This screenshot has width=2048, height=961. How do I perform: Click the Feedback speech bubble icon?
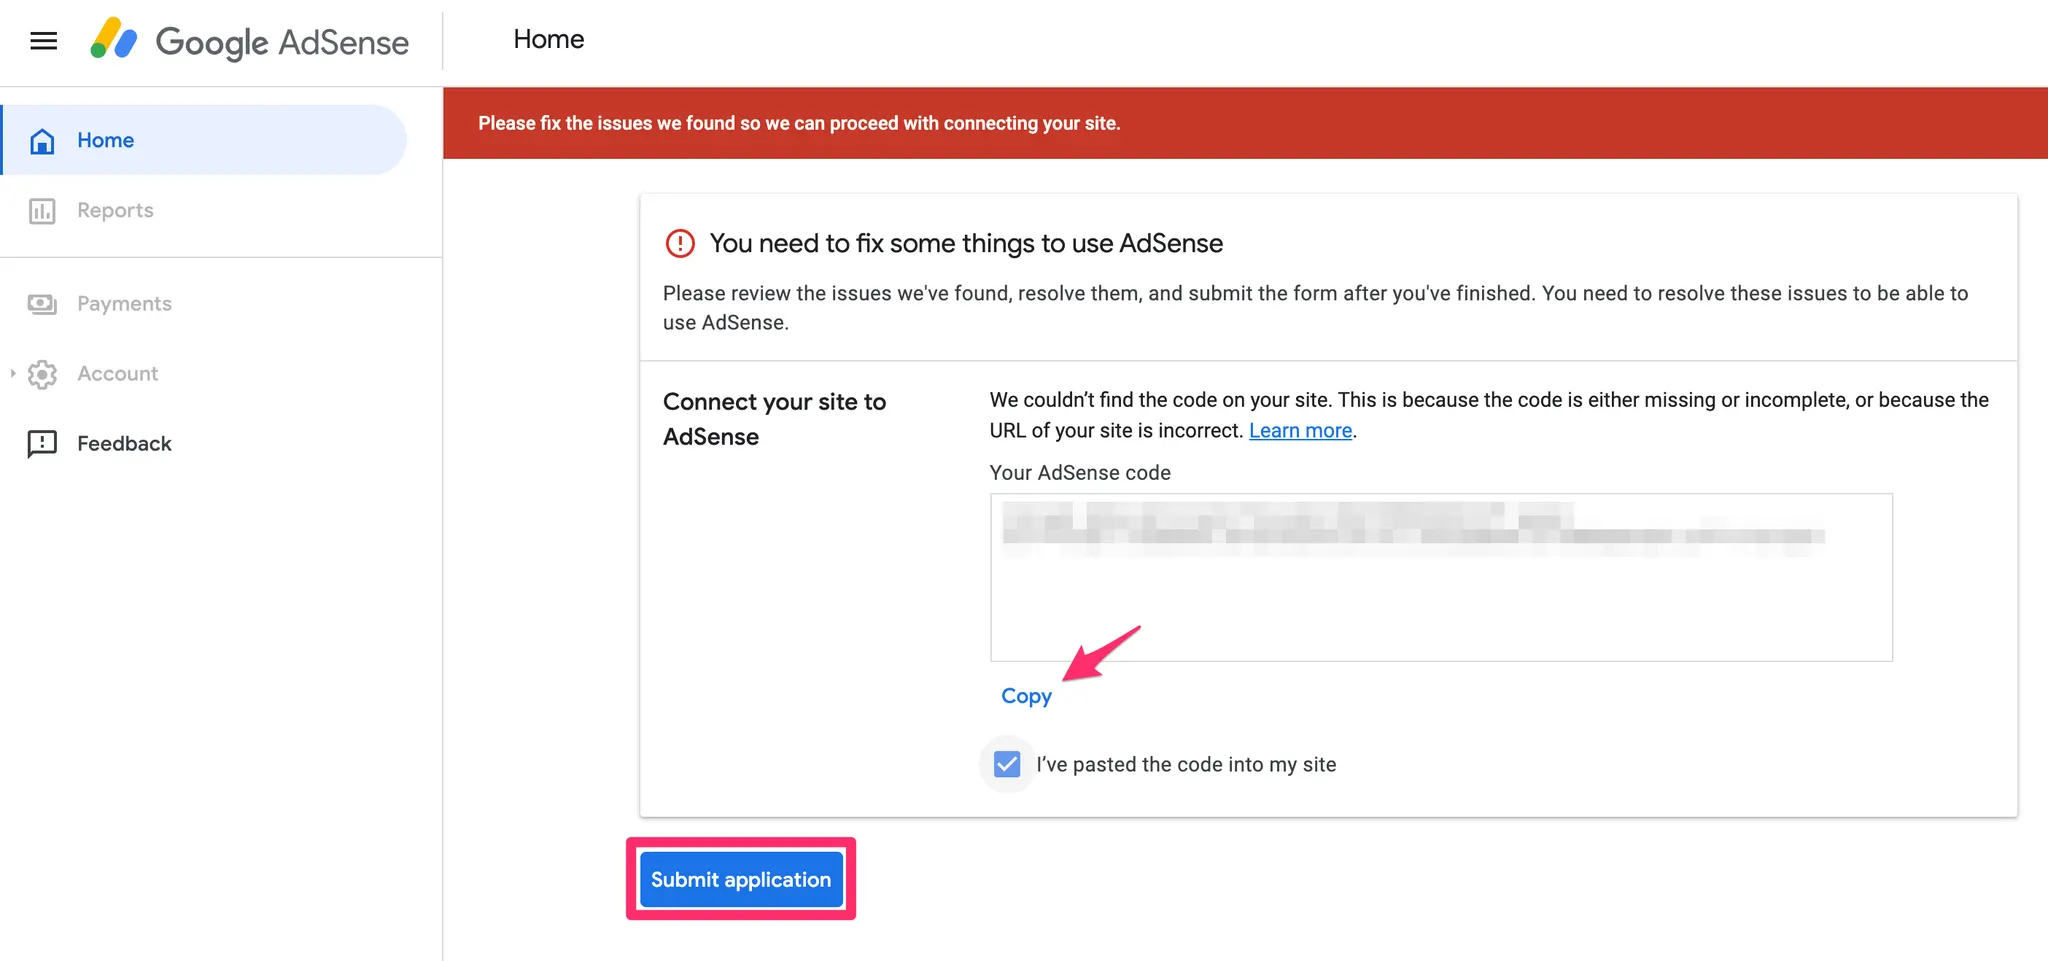(x=42, y=444)
